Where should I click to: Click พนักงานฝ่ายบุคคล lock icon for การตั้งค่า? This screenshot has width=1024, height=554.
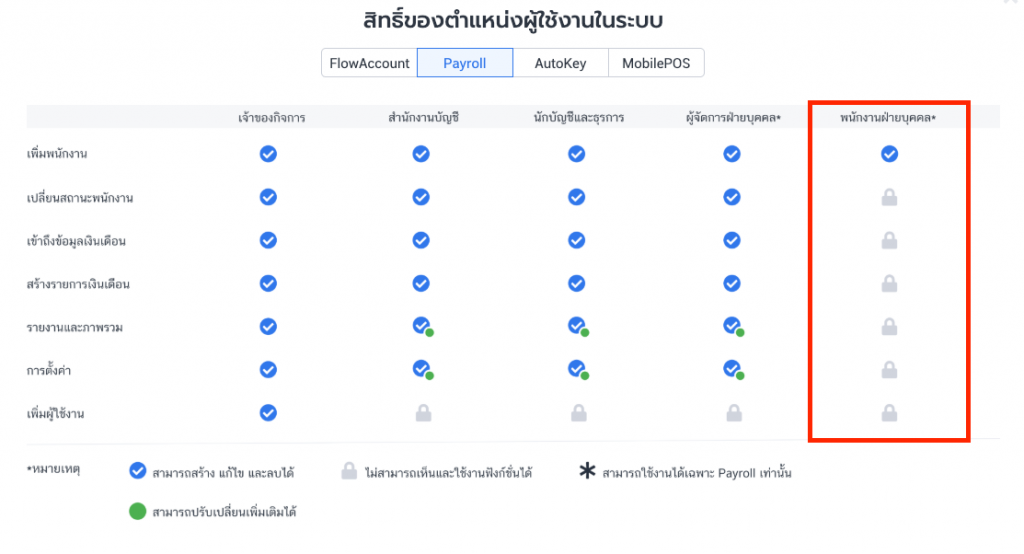click(889, 370)
